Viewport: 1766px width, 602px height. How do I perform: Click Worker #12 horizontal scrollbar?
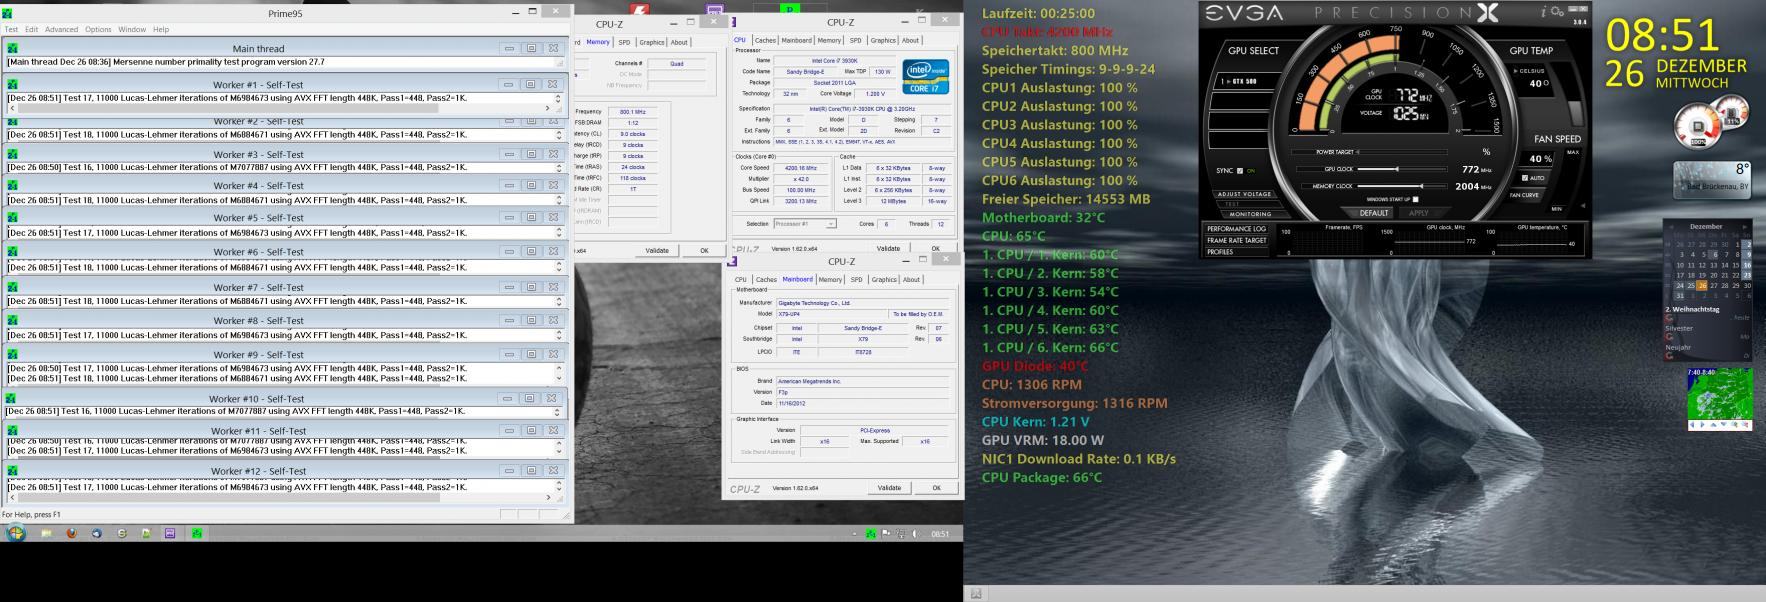pos(279,497)
